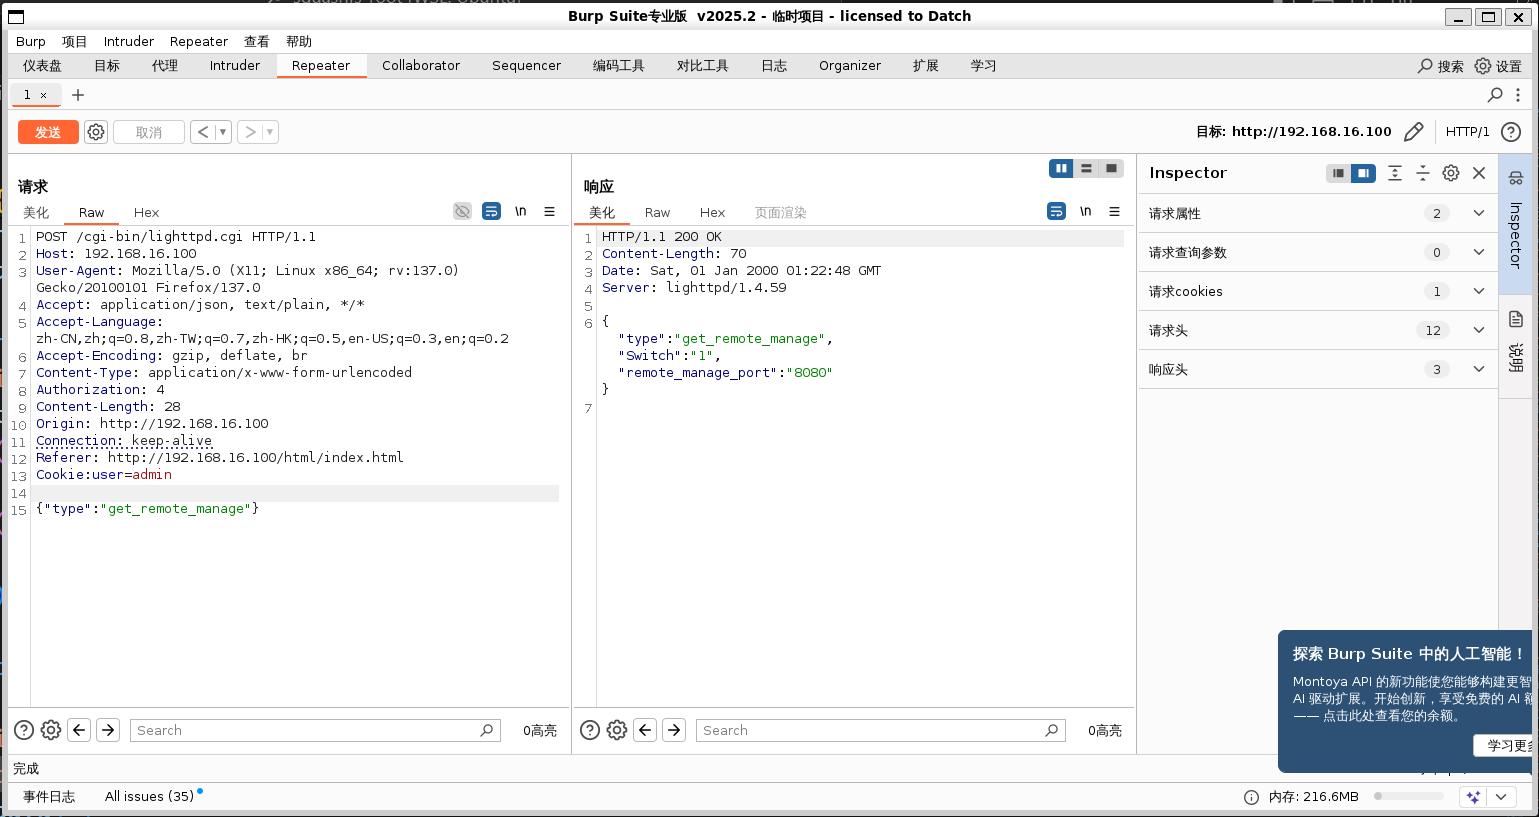Add a new Repeater tab with plus
Screen dimensions: 1539x817
pyautogui.click(x=78, y=95)
